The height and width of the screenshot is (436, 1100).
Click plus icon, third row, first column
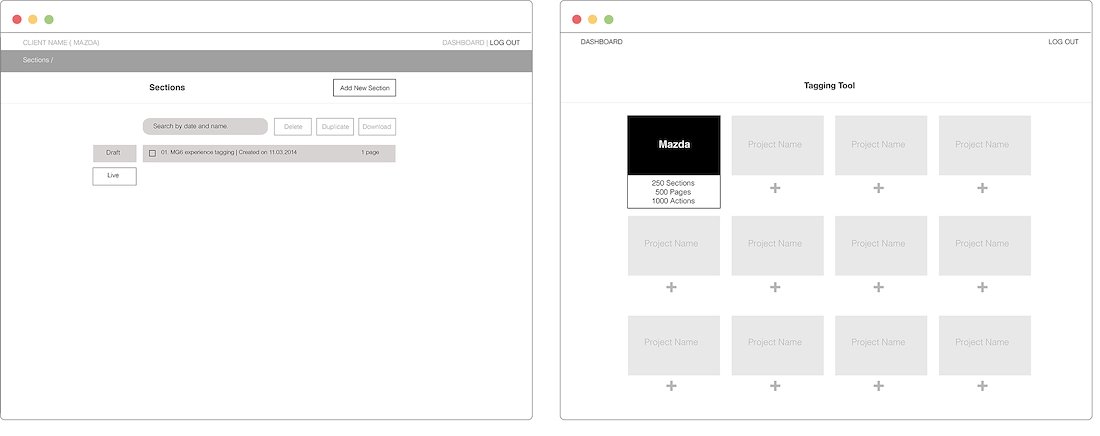click(x=671, y=386)
